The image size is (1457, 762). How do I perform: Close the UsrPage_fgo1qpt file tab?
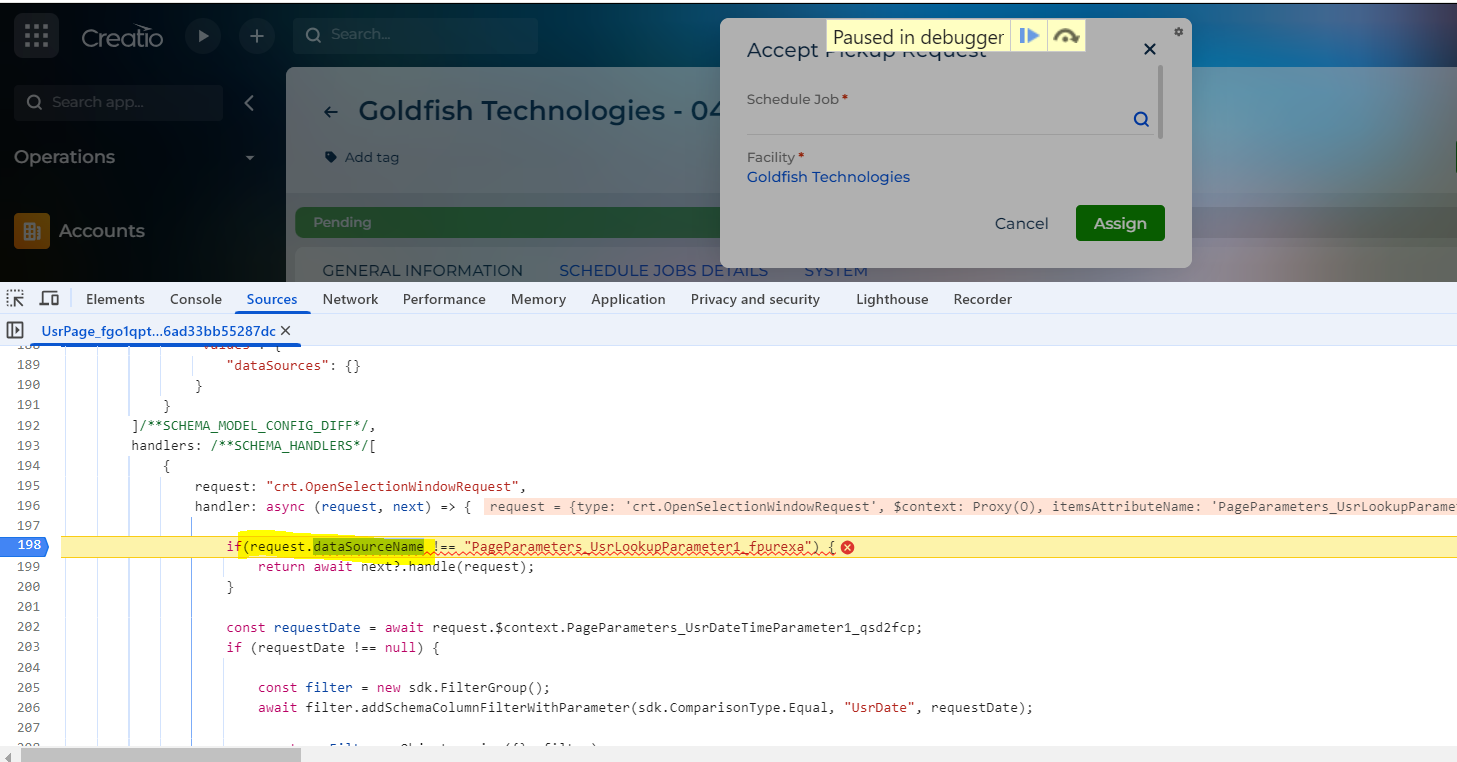click(286, 330)
